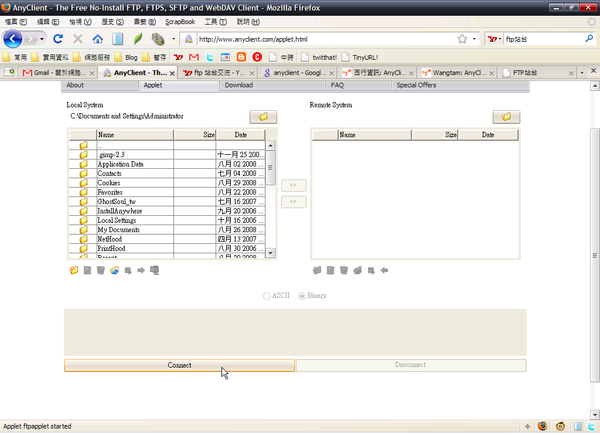Click local refresh folder icon
Viewport: 600px width, 435px height.
tap(114, 270)
